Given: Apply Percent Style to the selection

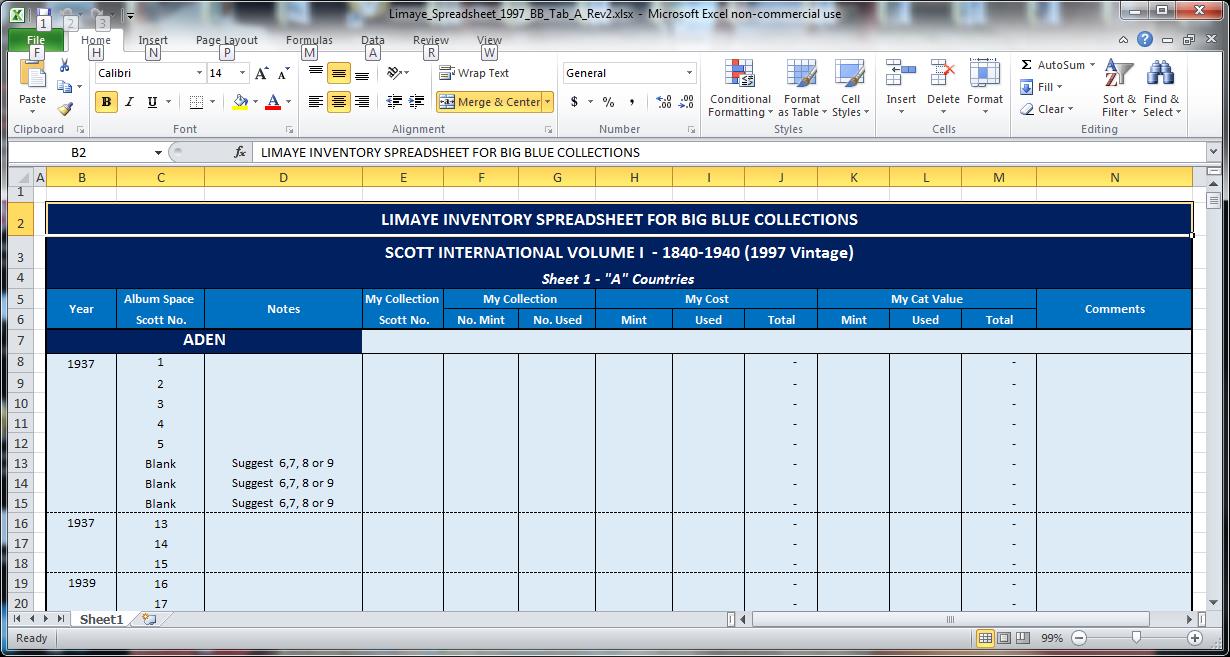Looking at the screenshot, I should pyautogui.click(x=606, y=103).
